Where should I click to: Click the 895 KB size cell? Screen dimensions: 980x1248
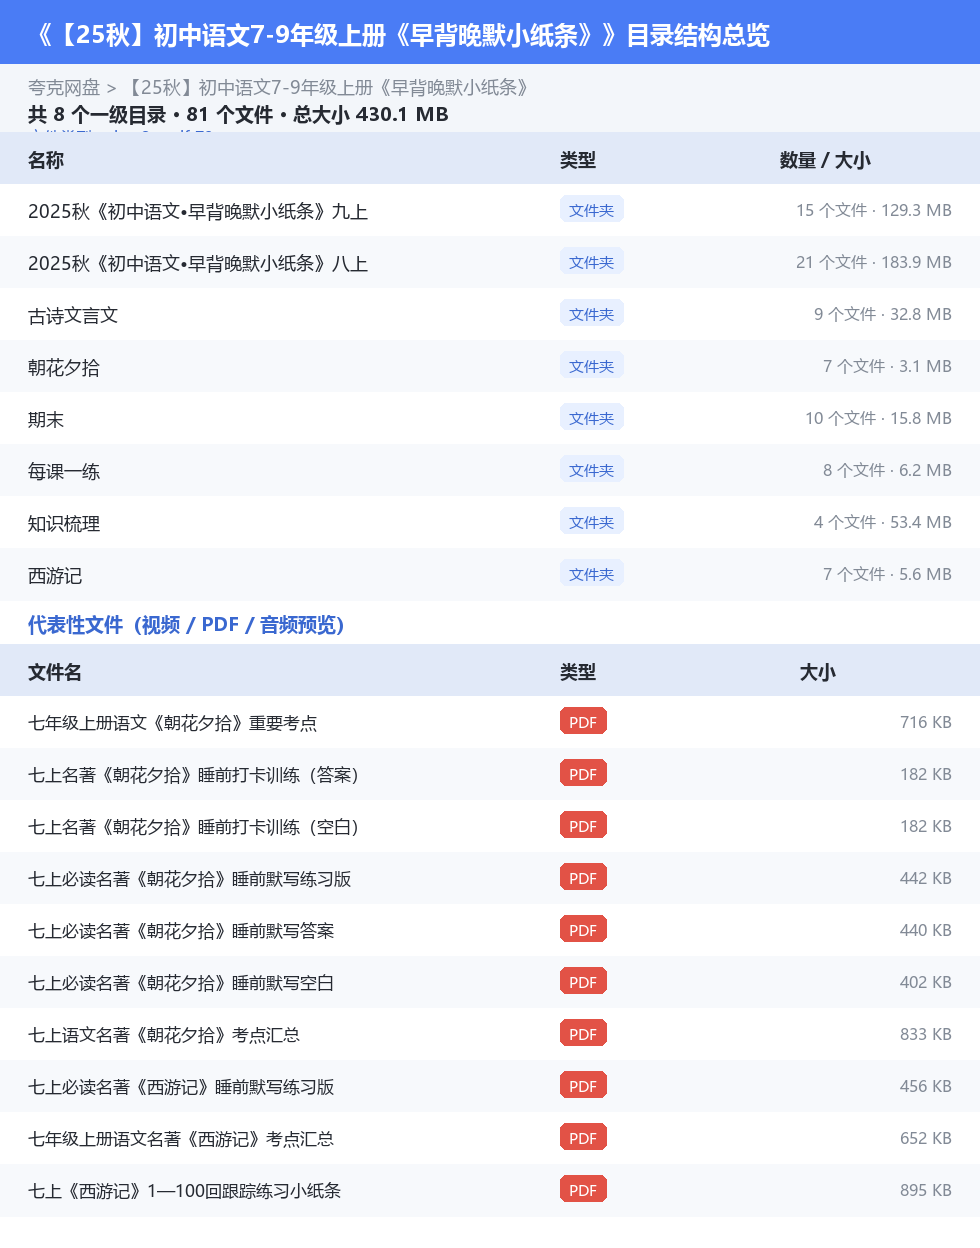click(x=926, y=1190)
